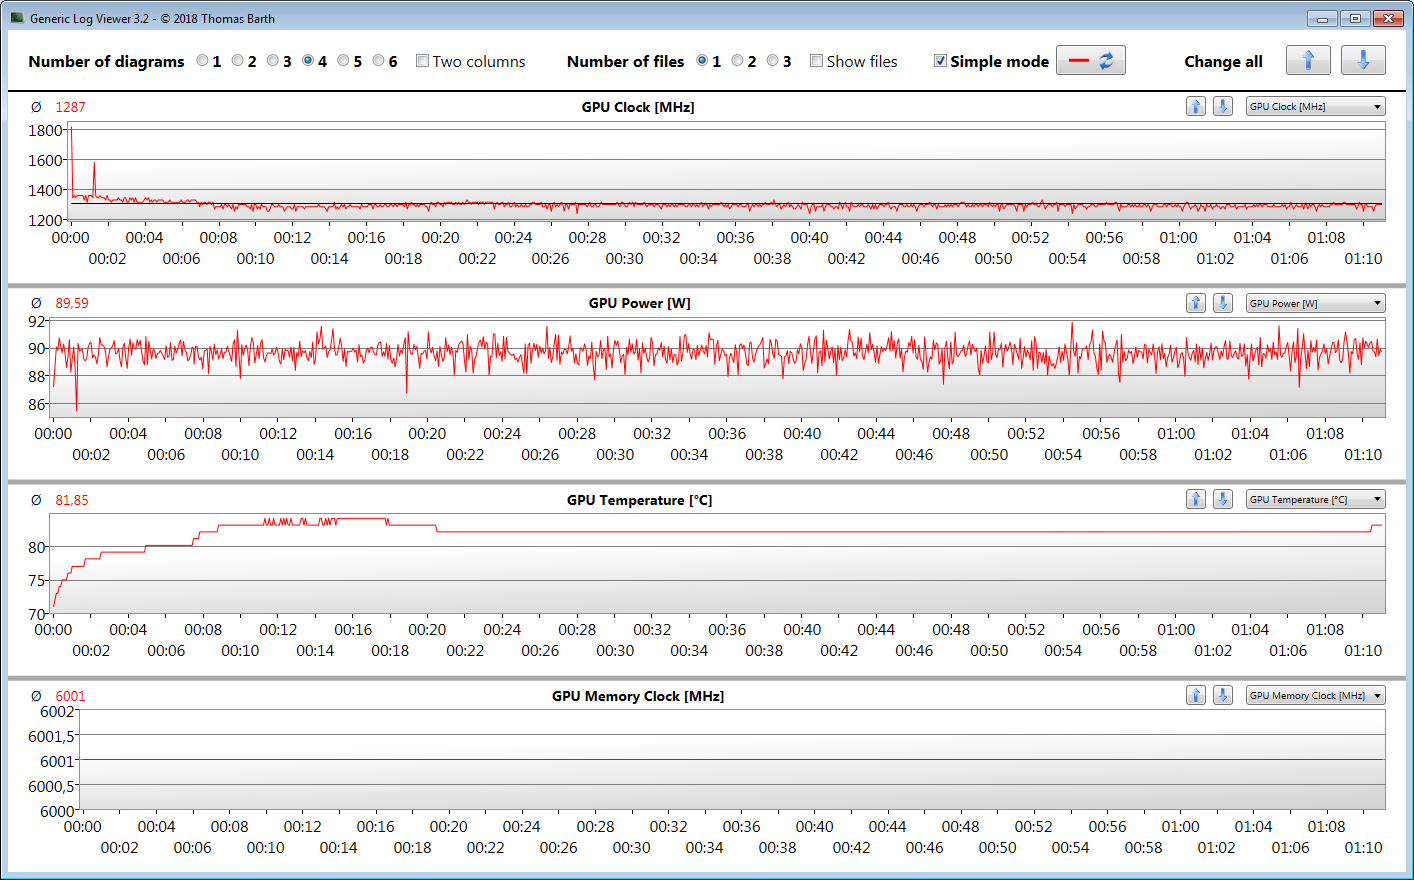Click the up arrow in GPU Power diagram
Screen dimensions: 1414x880
[x=1195, y=303]
